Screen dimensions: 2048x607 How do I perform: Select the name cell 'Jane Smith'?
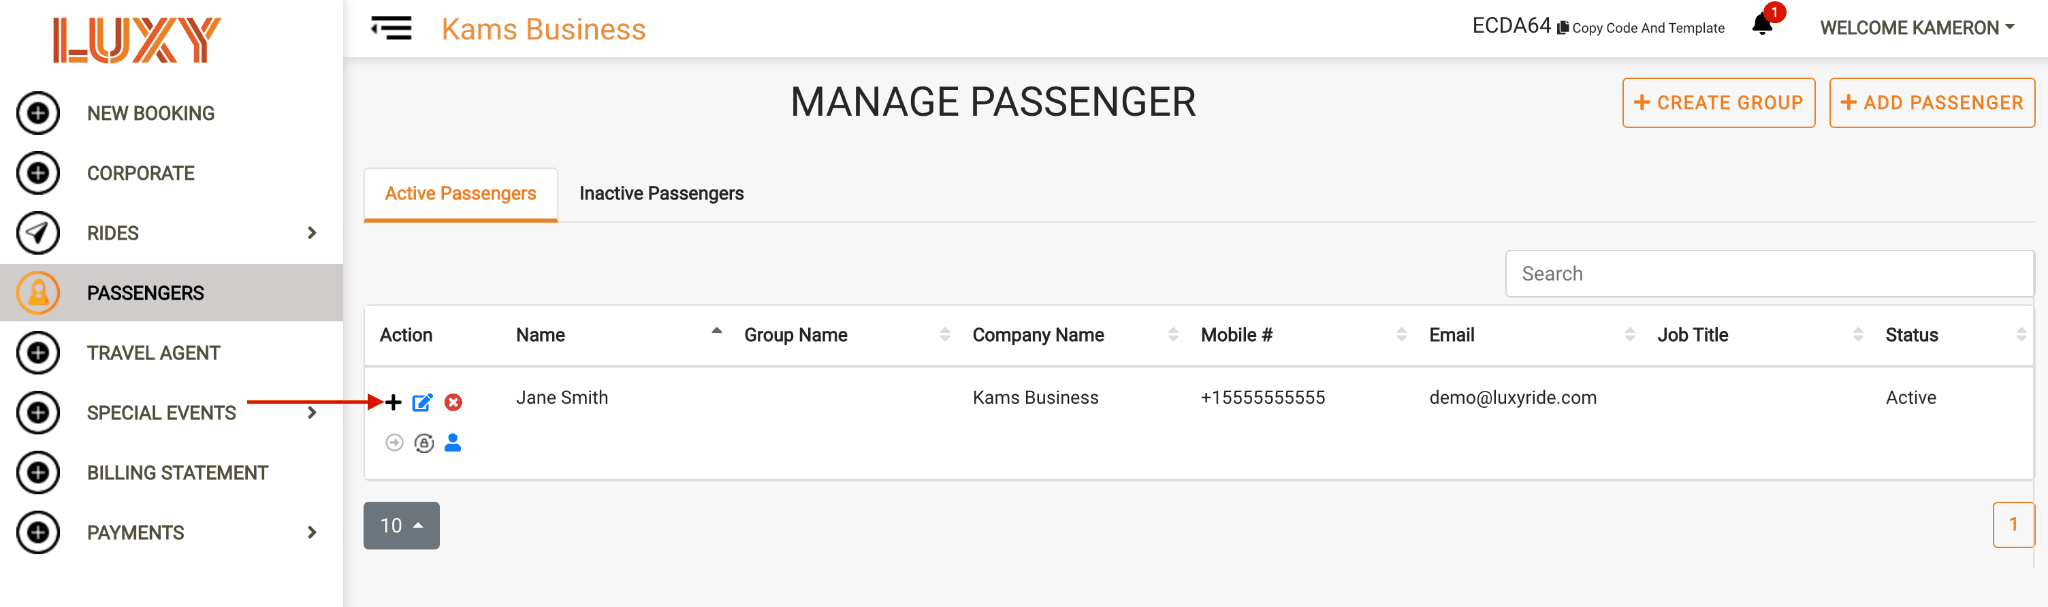click(562, 398)
